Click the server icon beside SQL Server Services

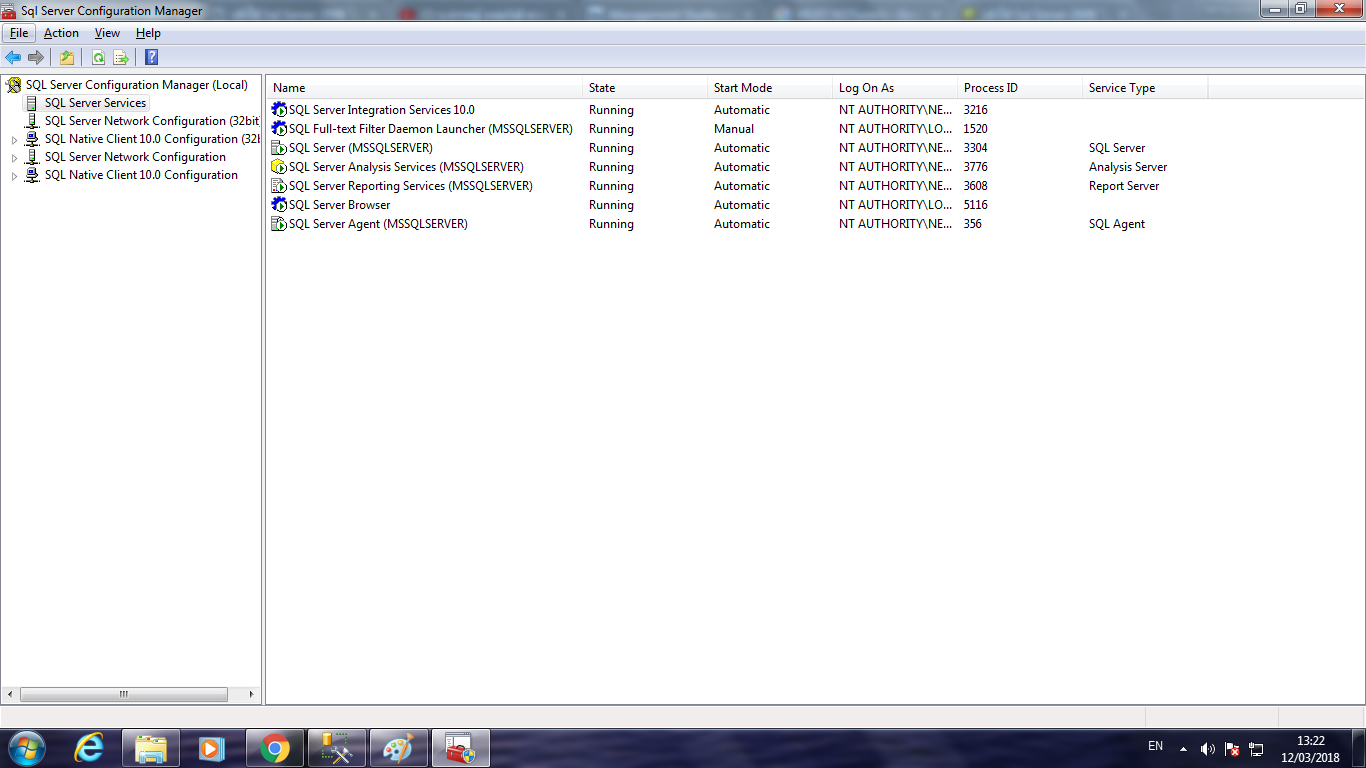coord(32,103)
